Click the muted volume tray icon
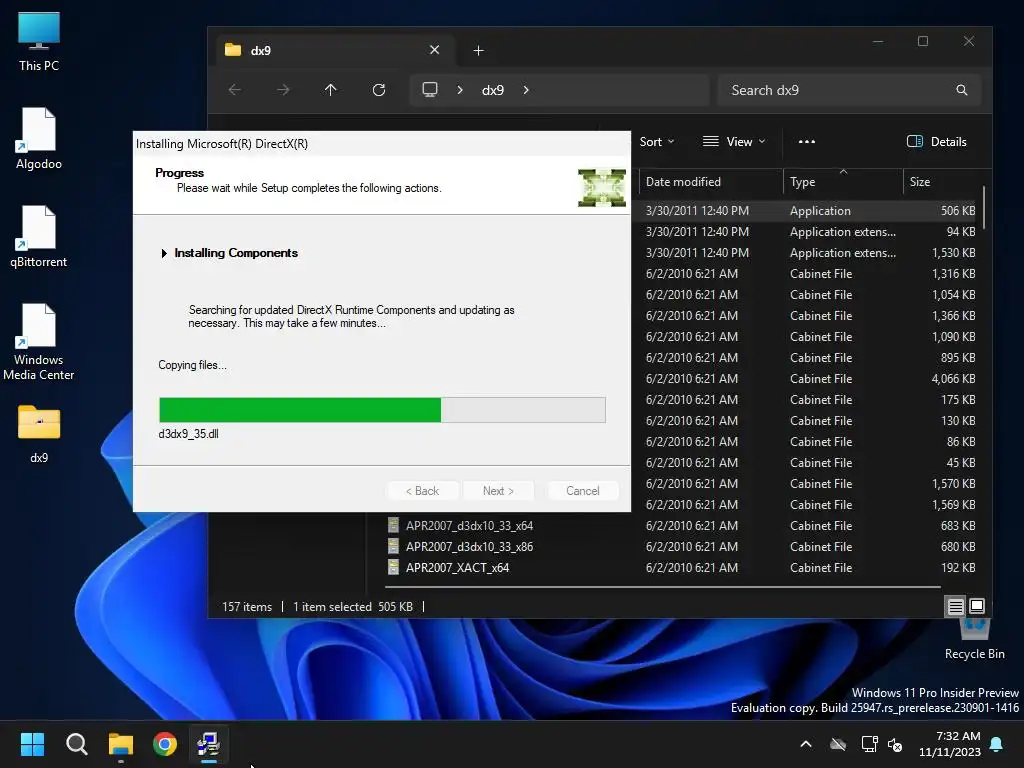1024x768 pixels. [895, 744]
